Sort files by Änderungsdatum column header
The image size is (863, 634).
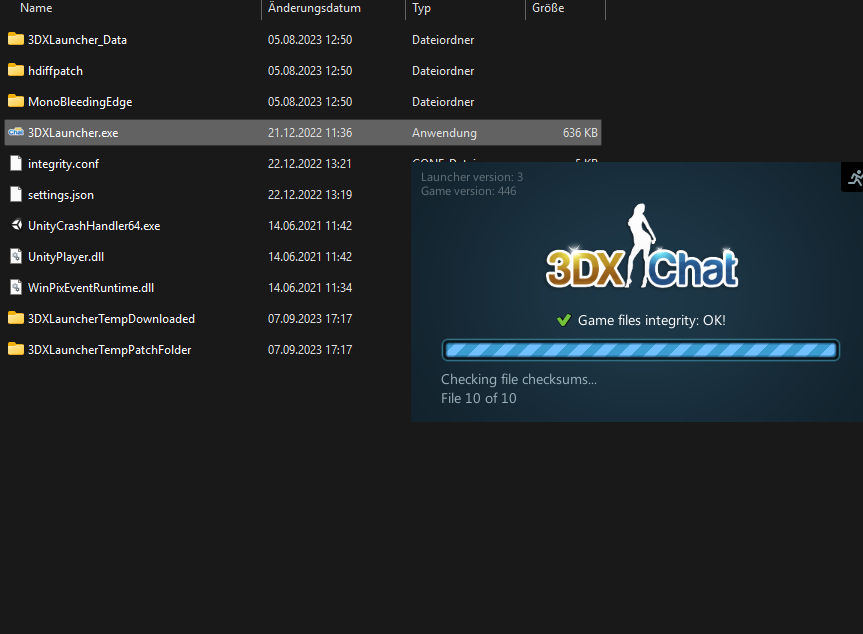pyautogui.click(x=314, y=8)
